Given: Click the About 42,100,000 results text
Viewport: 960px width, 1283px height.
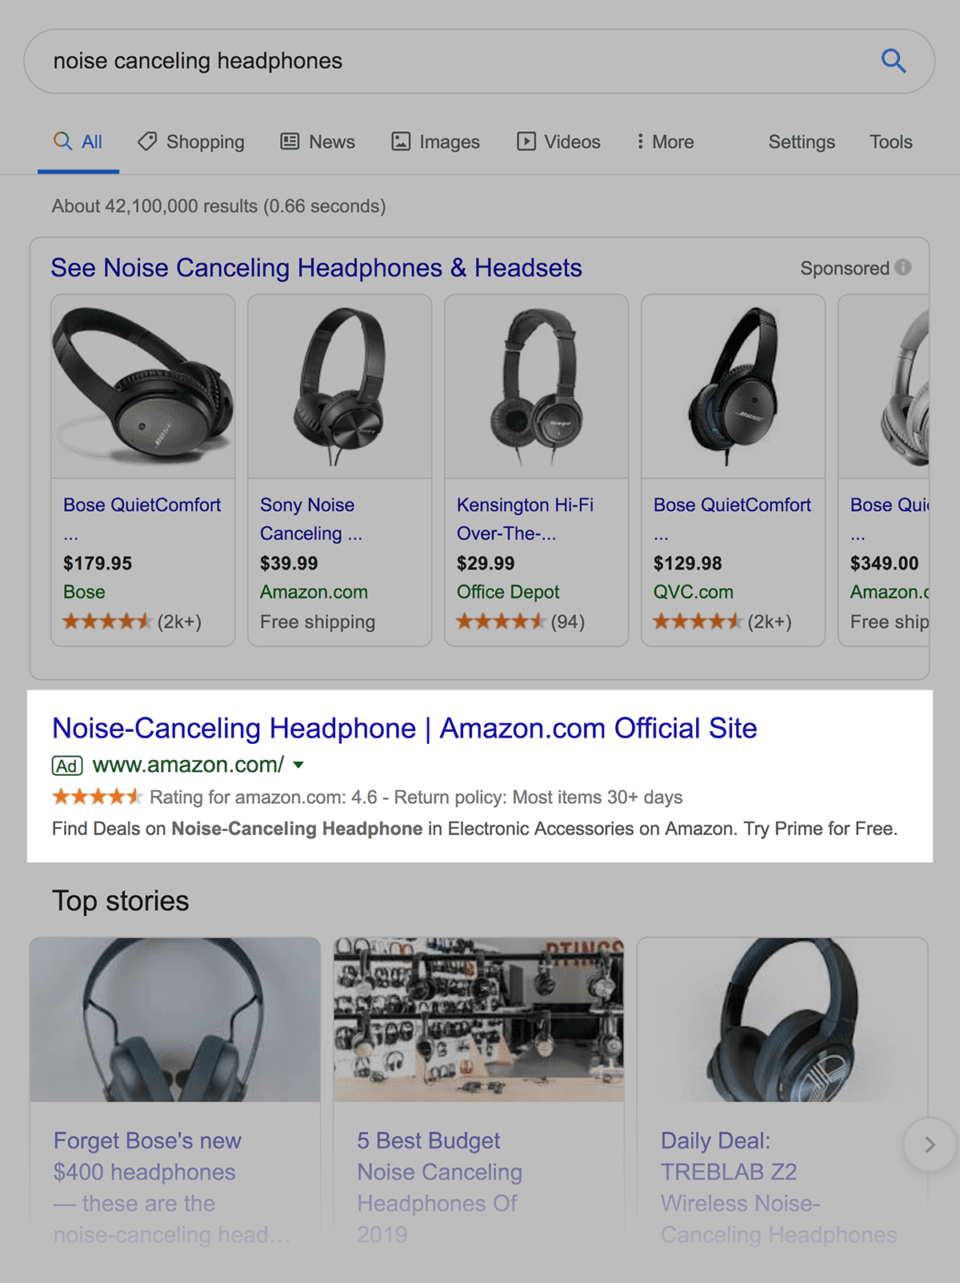Looking at the screenshot, I should click(218, 206).
